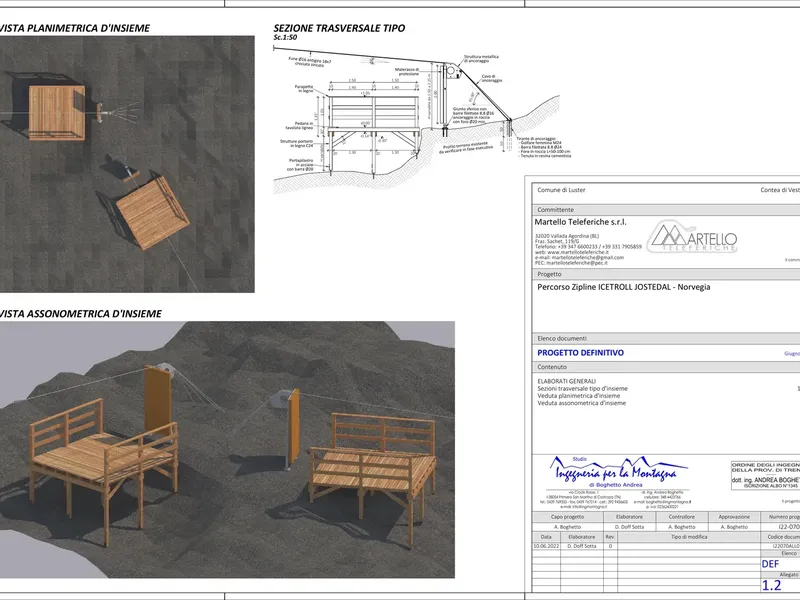Click 'D. Doff Sotta' beside the 10.06.2022 date
This screenshot has height=600, width=800.
click(582, 546)
